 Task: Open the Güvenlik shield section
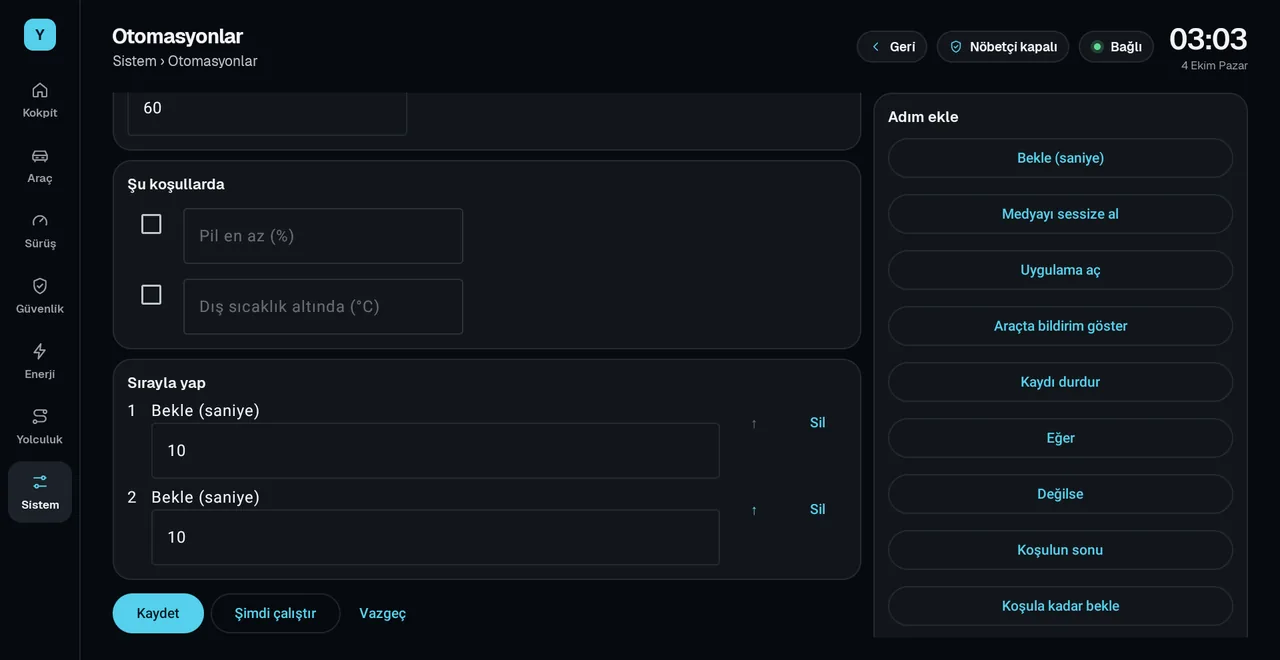coord(40,295)
